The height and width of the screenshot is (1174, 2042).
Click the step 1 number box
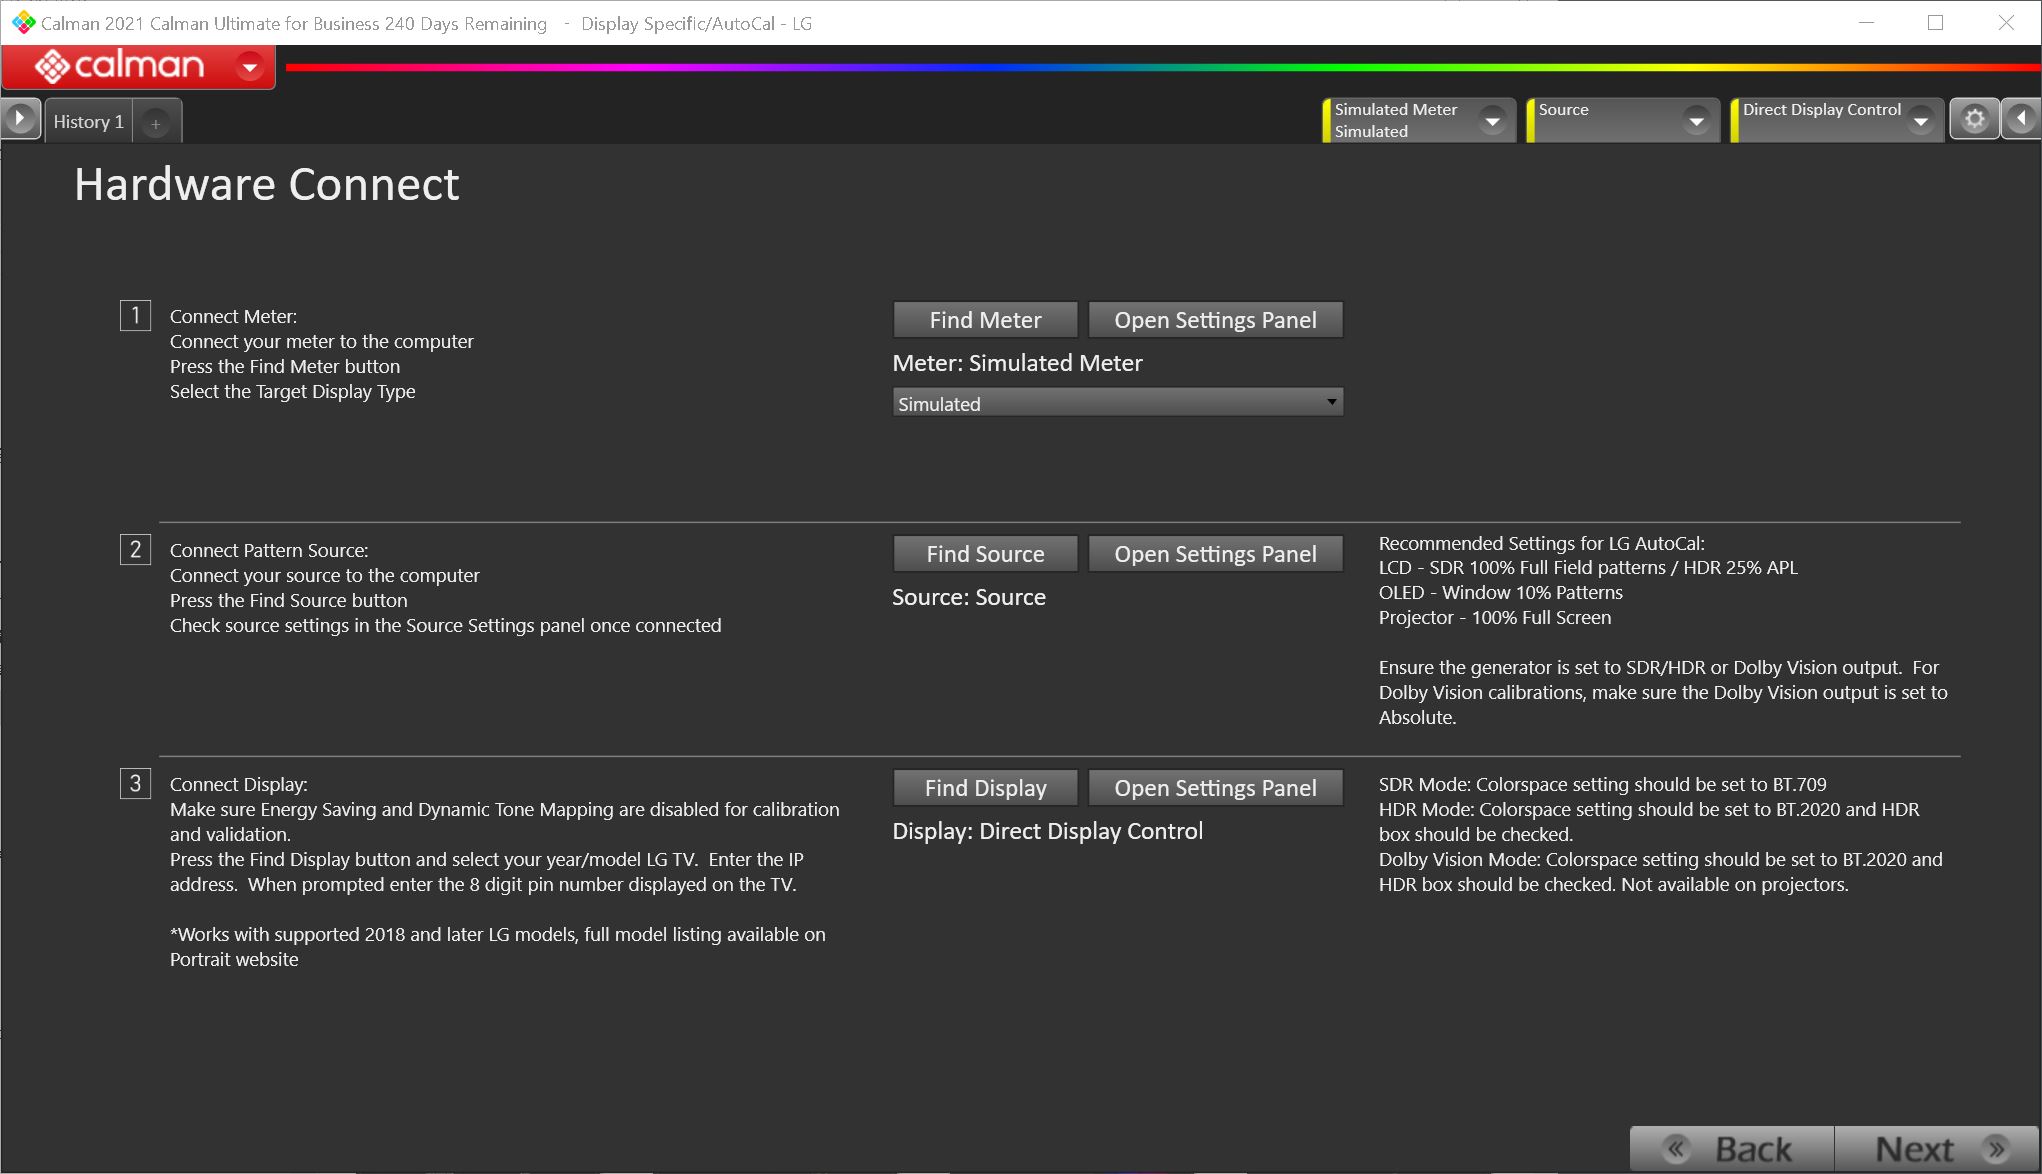tap(135, 316)
